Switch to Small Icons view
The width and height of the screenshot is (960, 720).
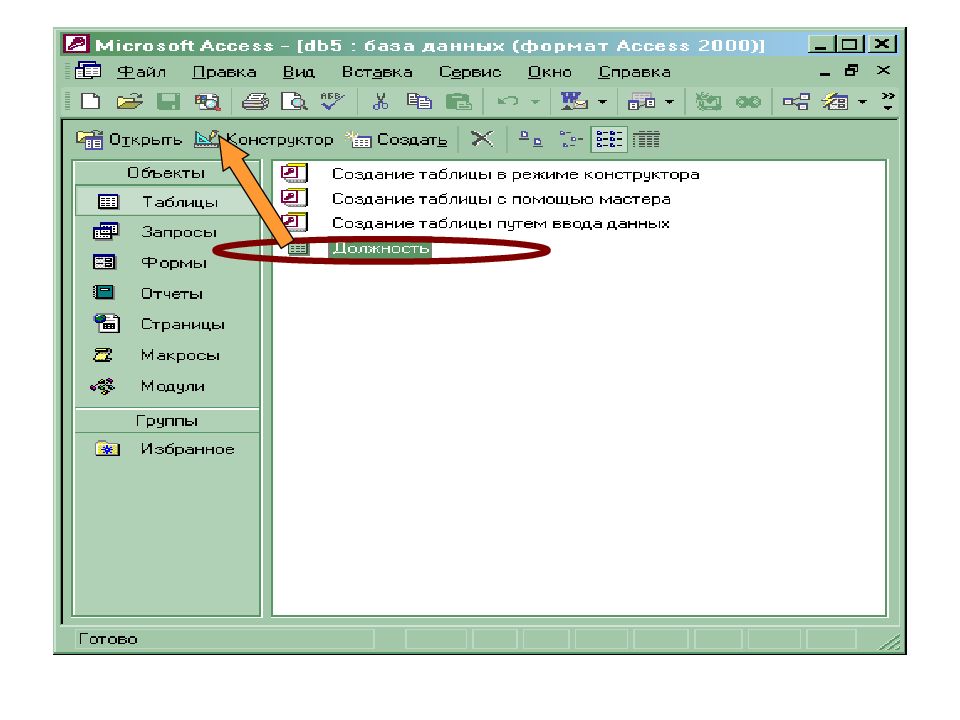tap(570, 140)
